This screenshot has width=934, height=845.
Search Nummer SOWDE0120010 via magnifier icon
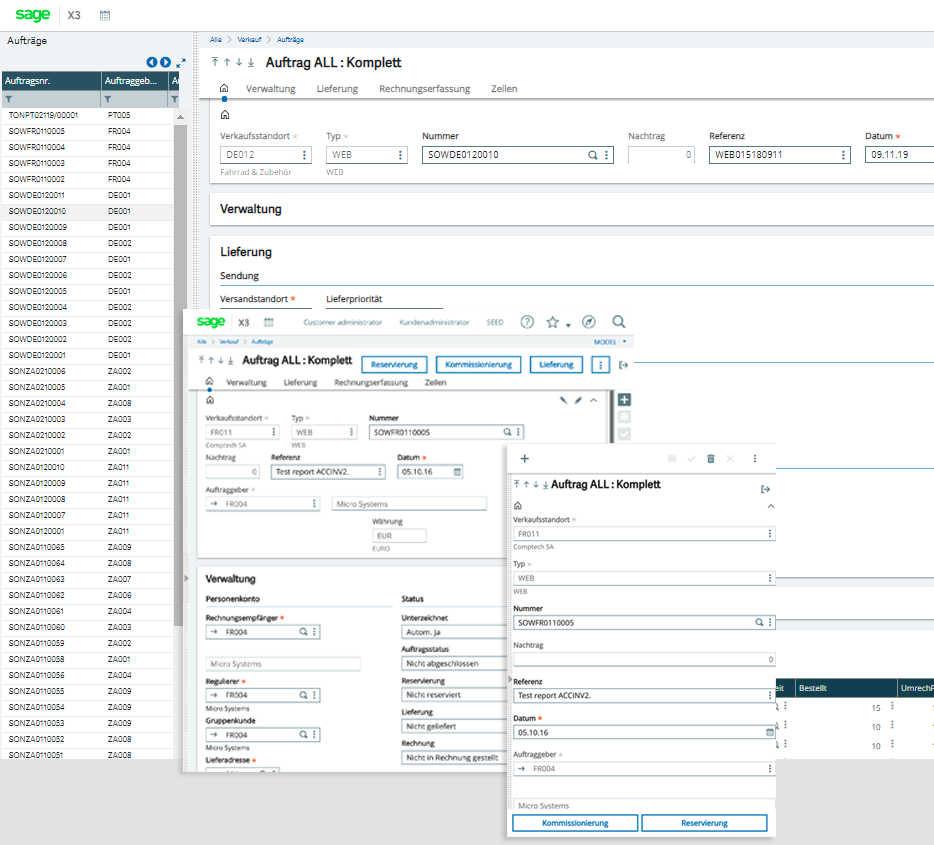click(593, 155)
